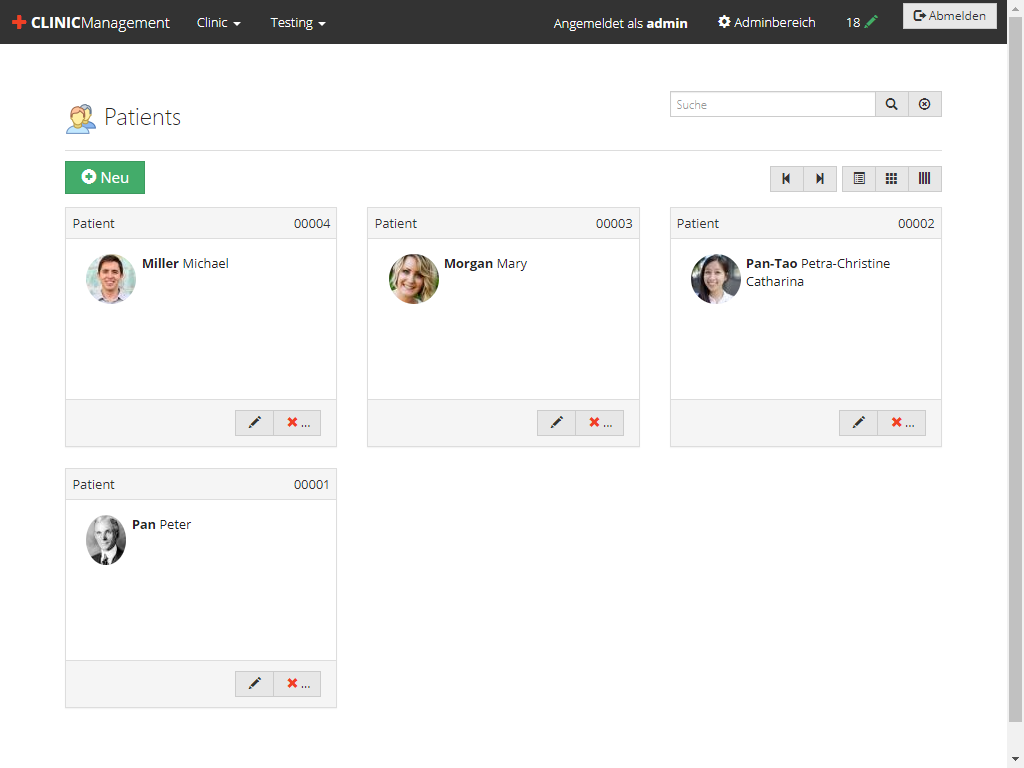Select the name Morgan Mary
Screen dimensions: 1024x768
coord(485,264)
